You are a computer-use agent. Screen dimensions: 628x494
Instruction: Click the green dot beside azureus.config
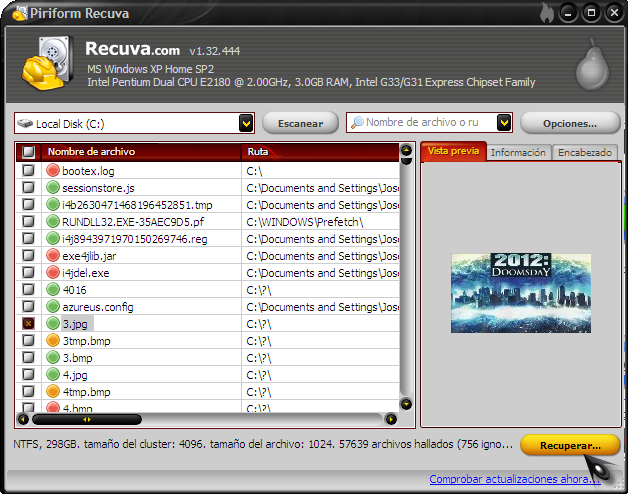point(53,306)
